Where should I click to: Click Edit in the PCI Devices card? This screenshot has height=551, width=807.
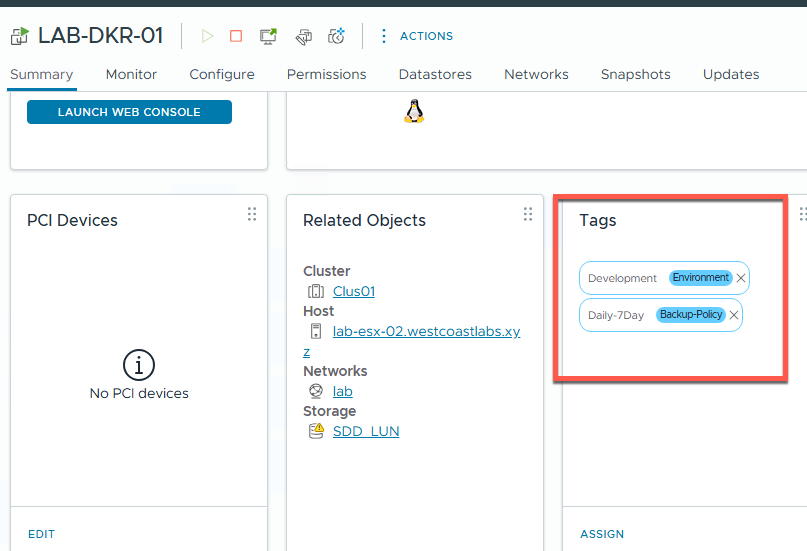[x=41, y=534]
